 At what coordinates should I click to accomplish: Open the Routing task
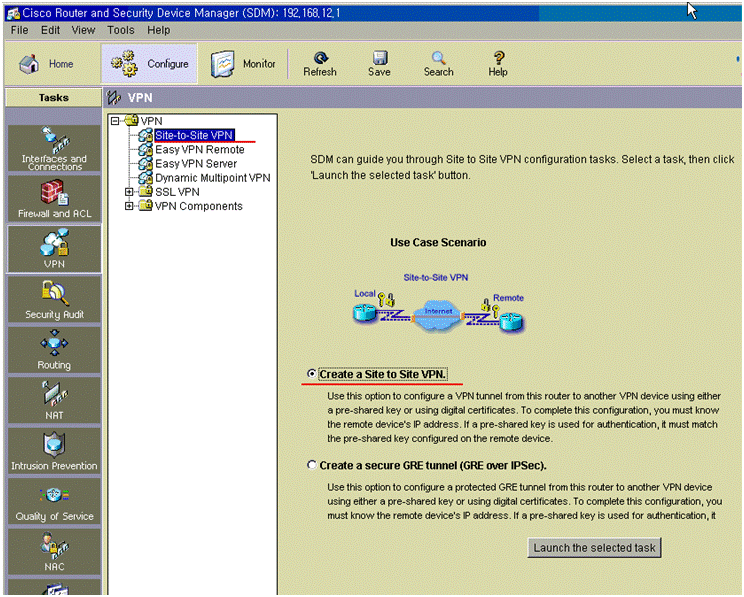click(54, 350)
